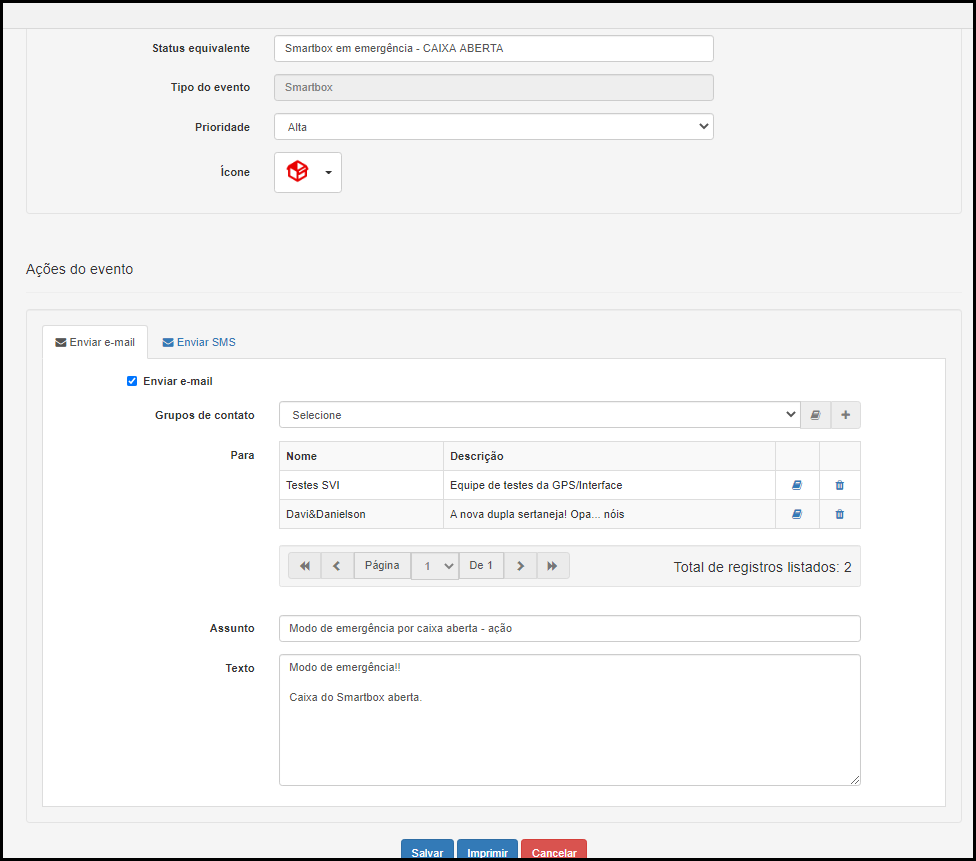Uncheck the Enviar e-mail checkbox
Screen dimensions: 976x861
[x=132, y=381]
